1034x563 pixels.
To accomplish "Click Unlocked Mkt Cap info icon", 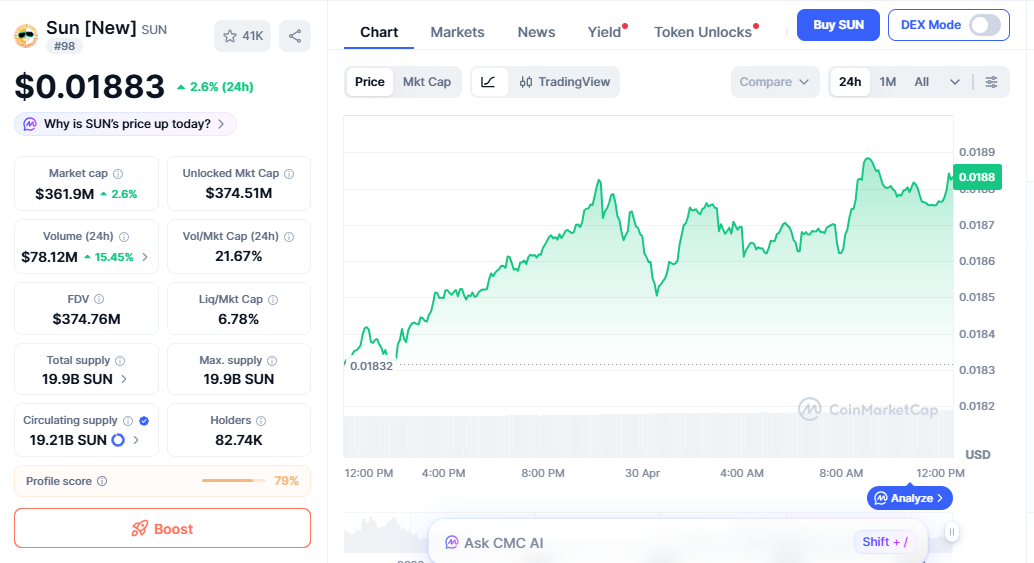I will click(289, 173).
